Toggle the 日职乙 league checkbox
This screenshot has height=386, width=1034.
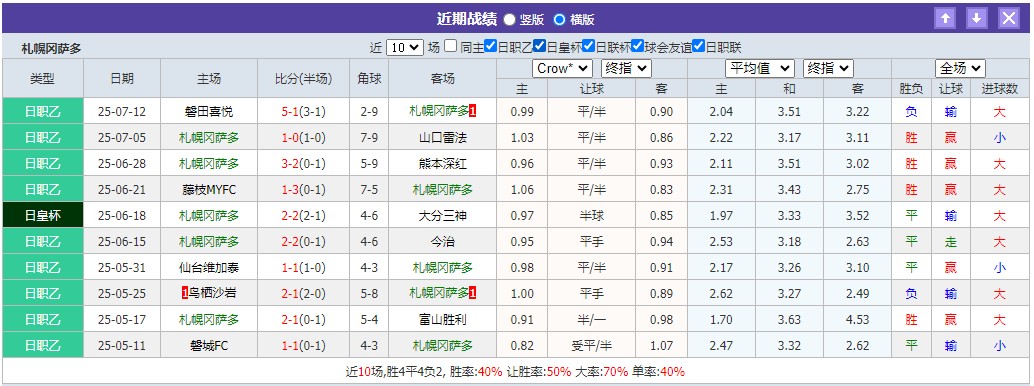click(x=490, y=46)
